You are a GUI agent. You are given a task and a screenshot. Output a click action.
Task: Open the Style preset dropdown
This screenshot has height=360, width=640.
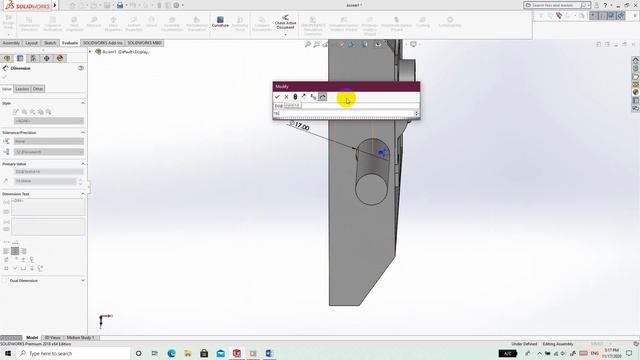(49, 121)
